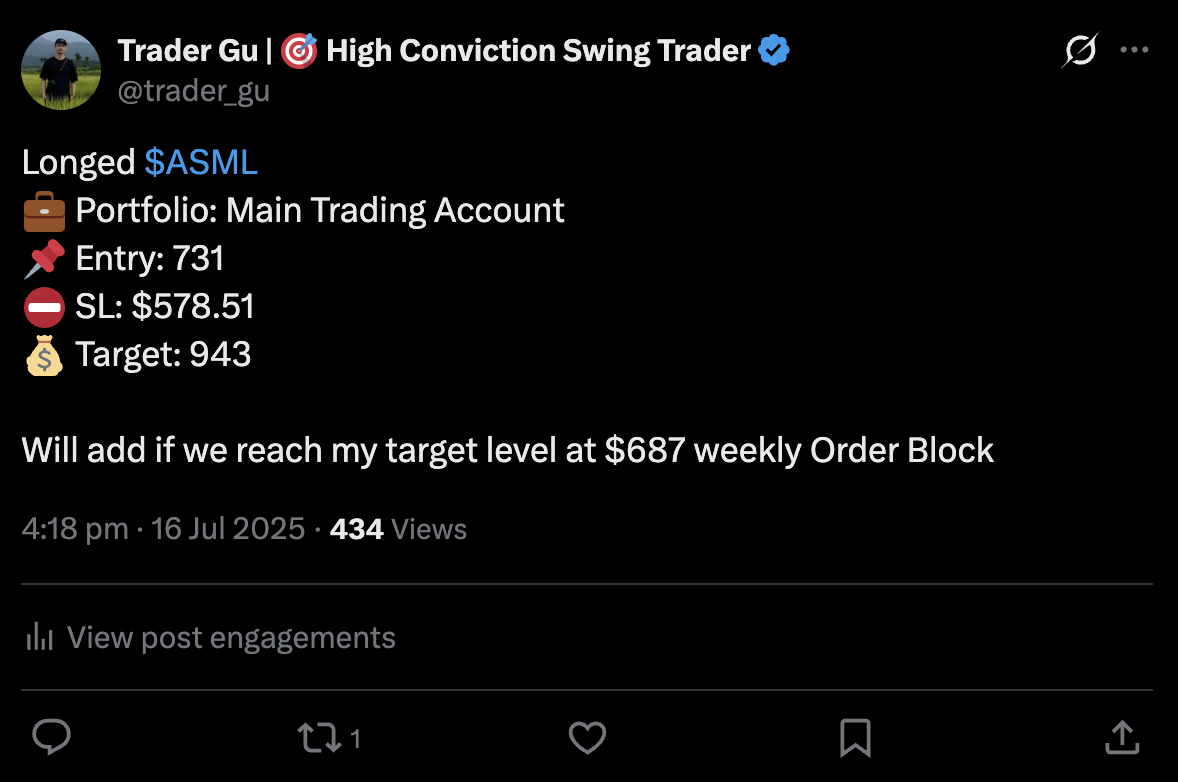This screenshot has height=782, width=1178.
Task: Click the @trader_gu handle
Action: [x=194, y=90]
